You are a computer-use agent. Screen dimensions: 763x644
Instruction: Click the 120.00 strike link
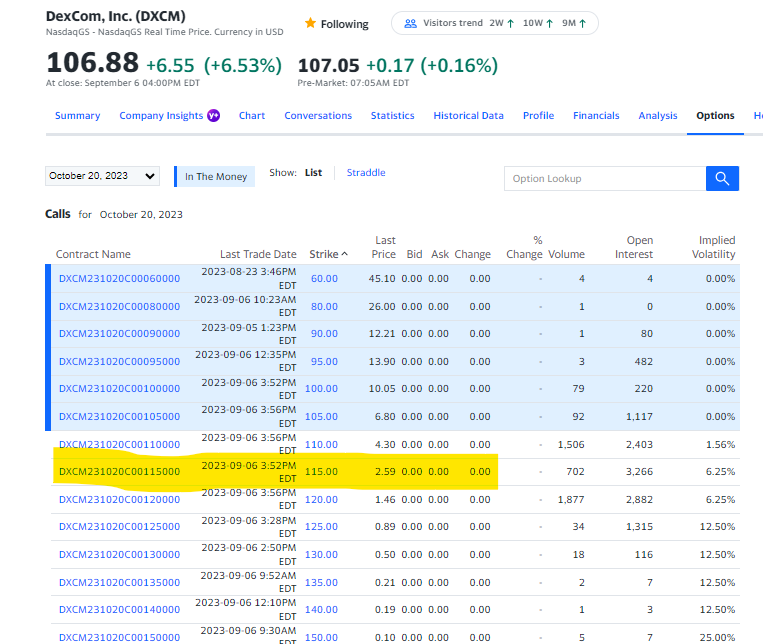click(321, 499)
